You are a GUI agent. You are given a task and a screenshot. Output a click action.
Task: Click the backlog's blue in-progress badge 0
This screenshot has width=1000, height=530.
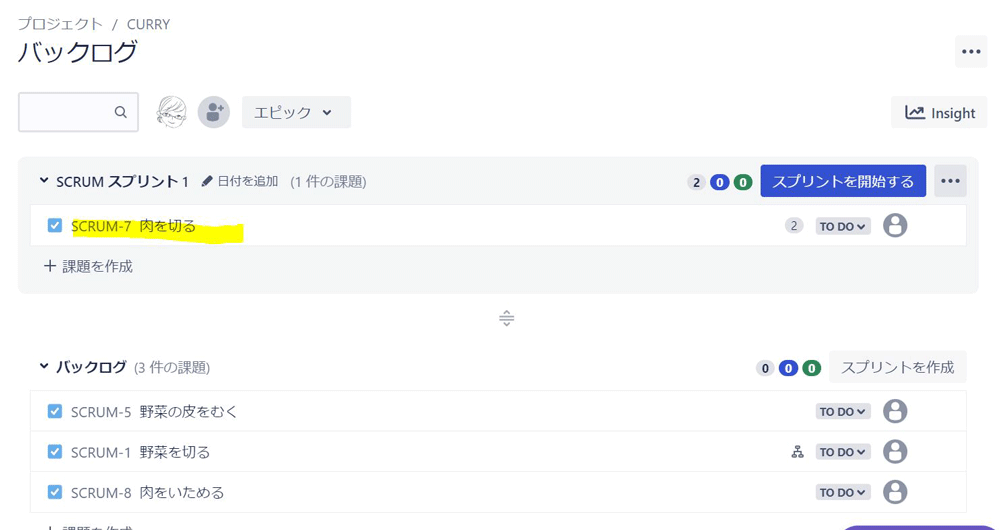pyautogui.click(x=788, y=369)
